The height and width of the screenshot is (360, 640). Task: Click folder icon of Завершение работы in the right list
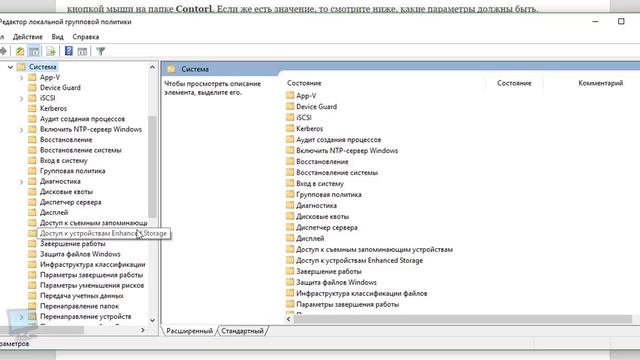point(290,271)
